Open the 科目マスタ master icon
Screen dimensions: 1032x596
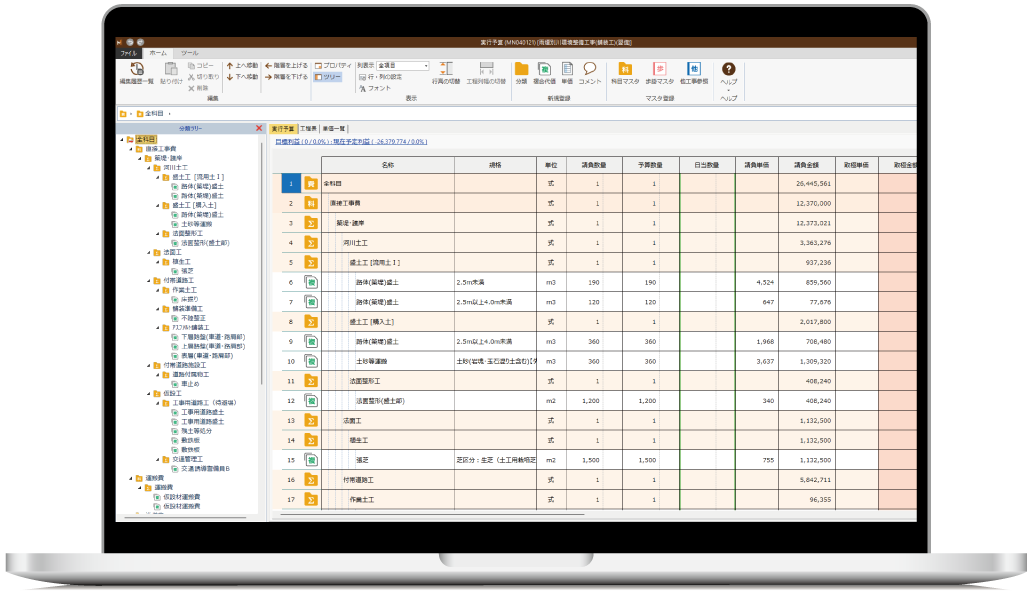point(624,70)
